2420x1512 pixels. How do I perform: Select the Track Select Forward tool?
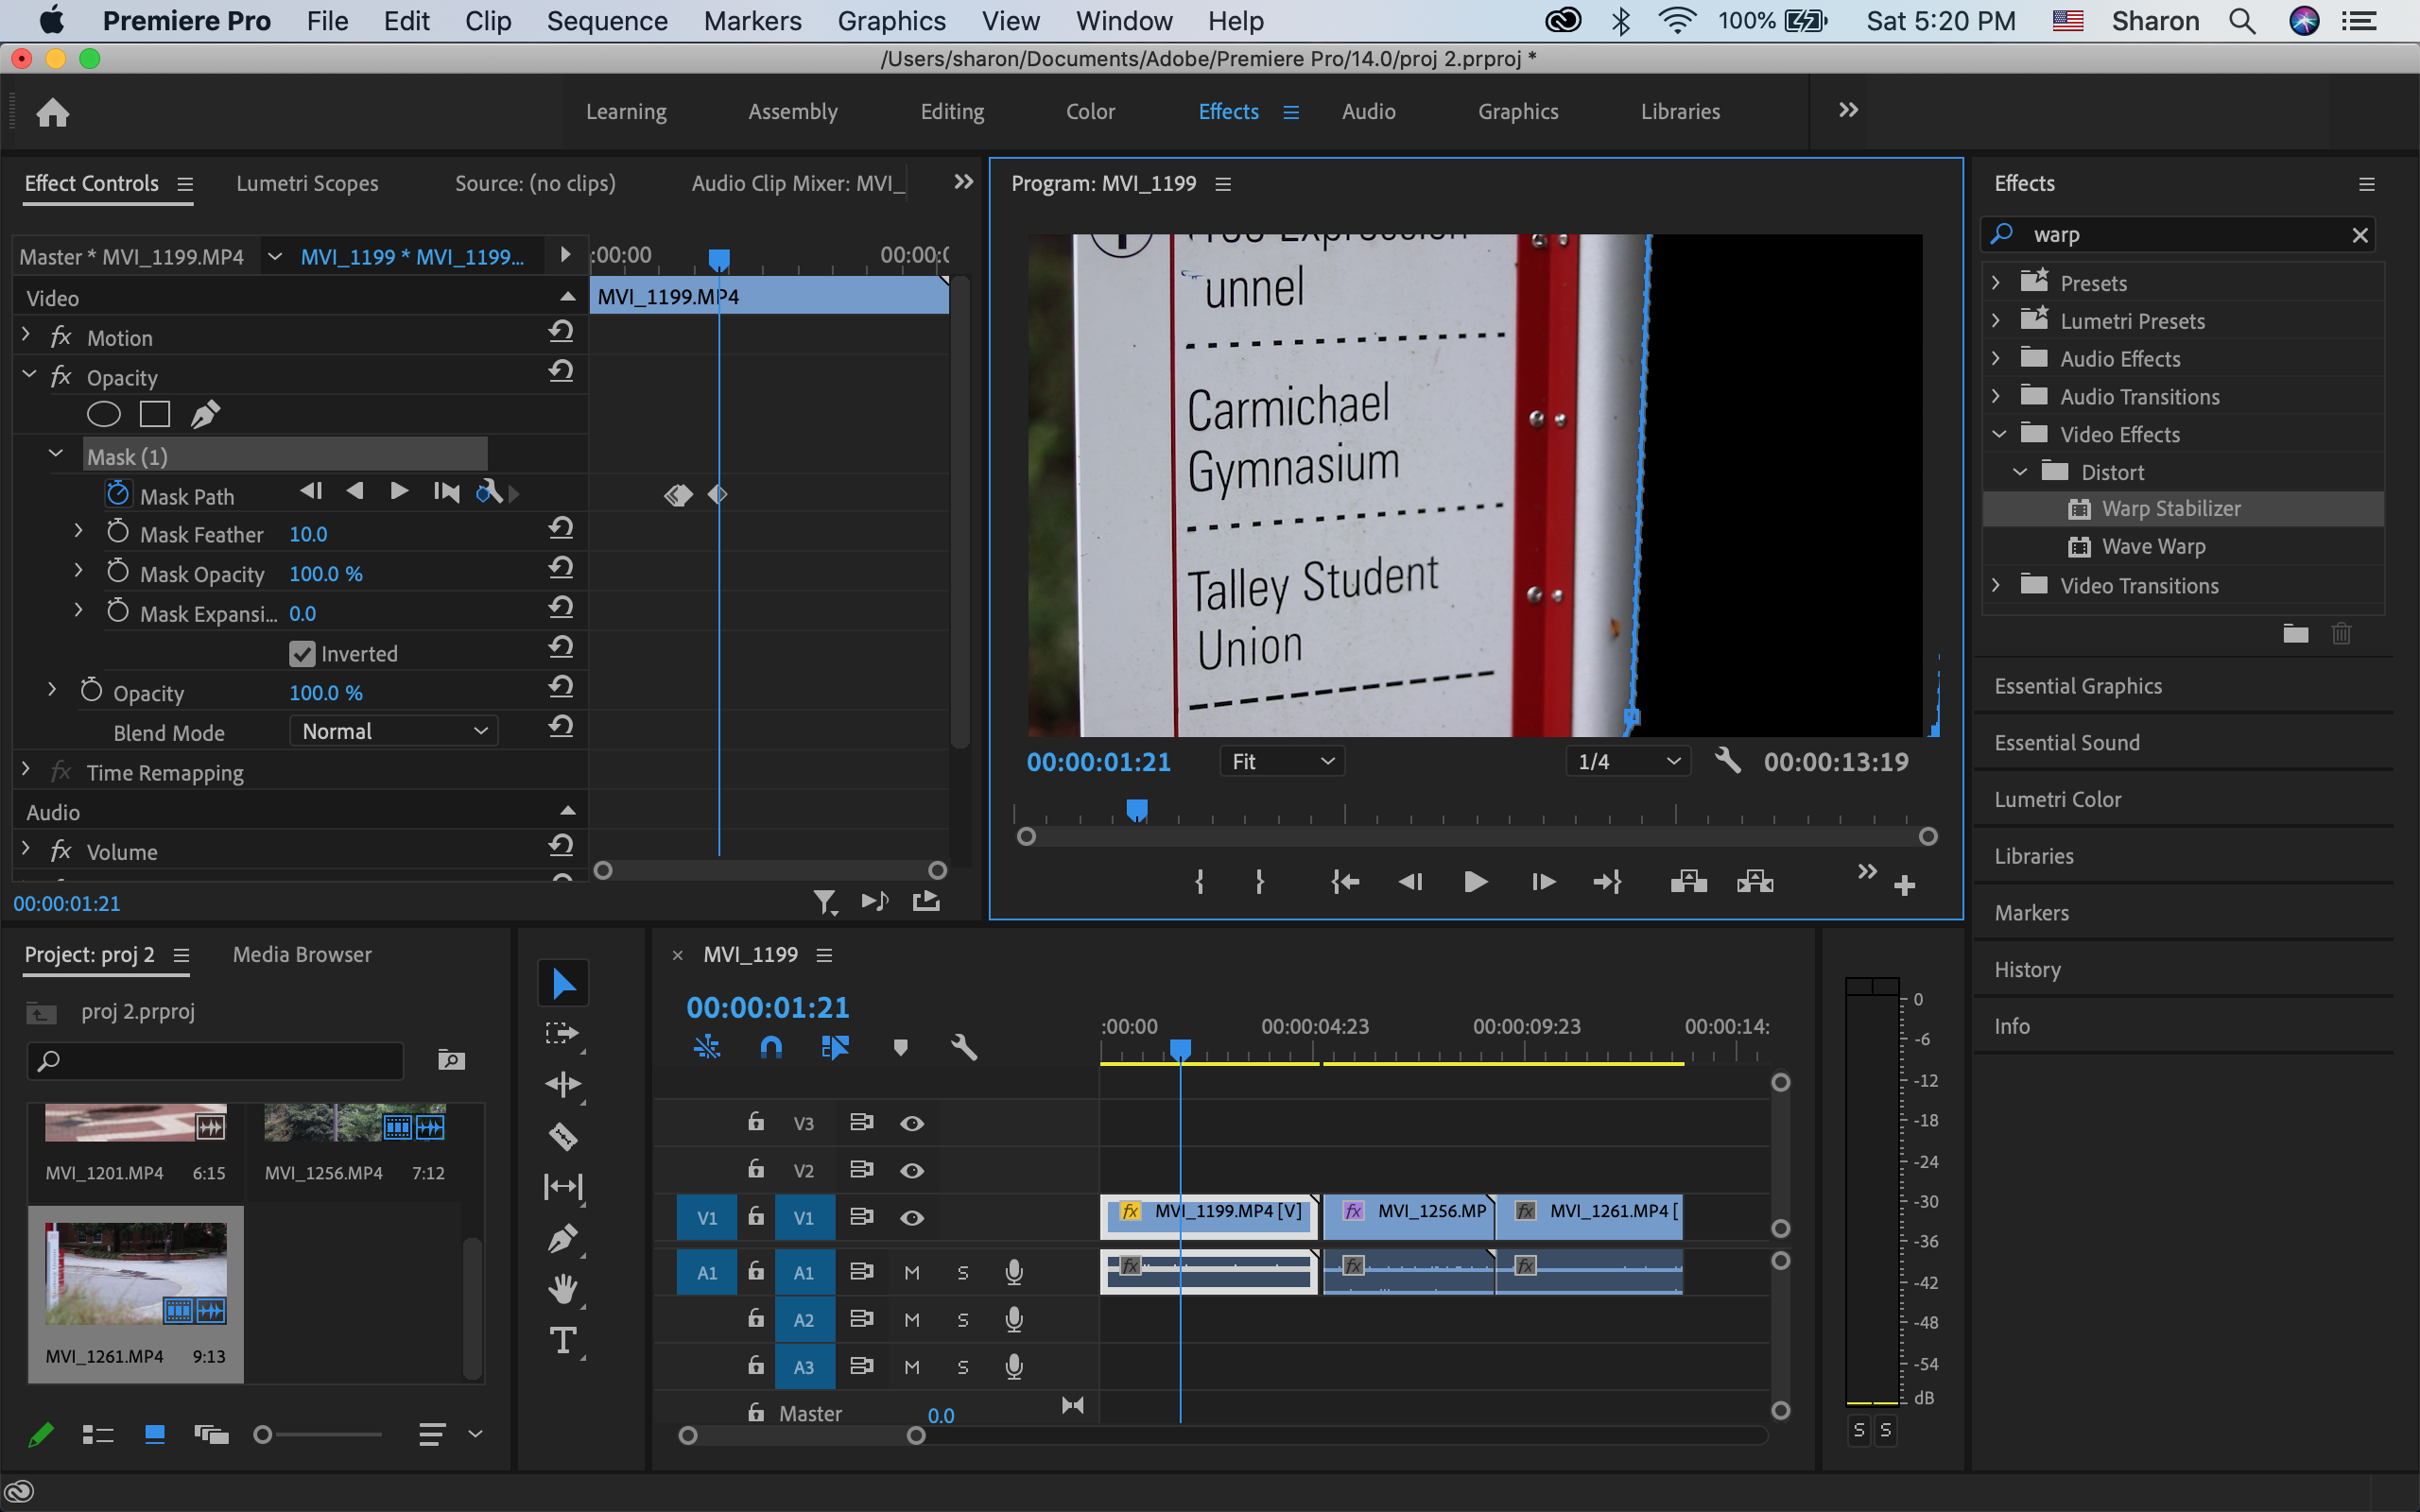pyautogui.click(x=563, y=1035)
